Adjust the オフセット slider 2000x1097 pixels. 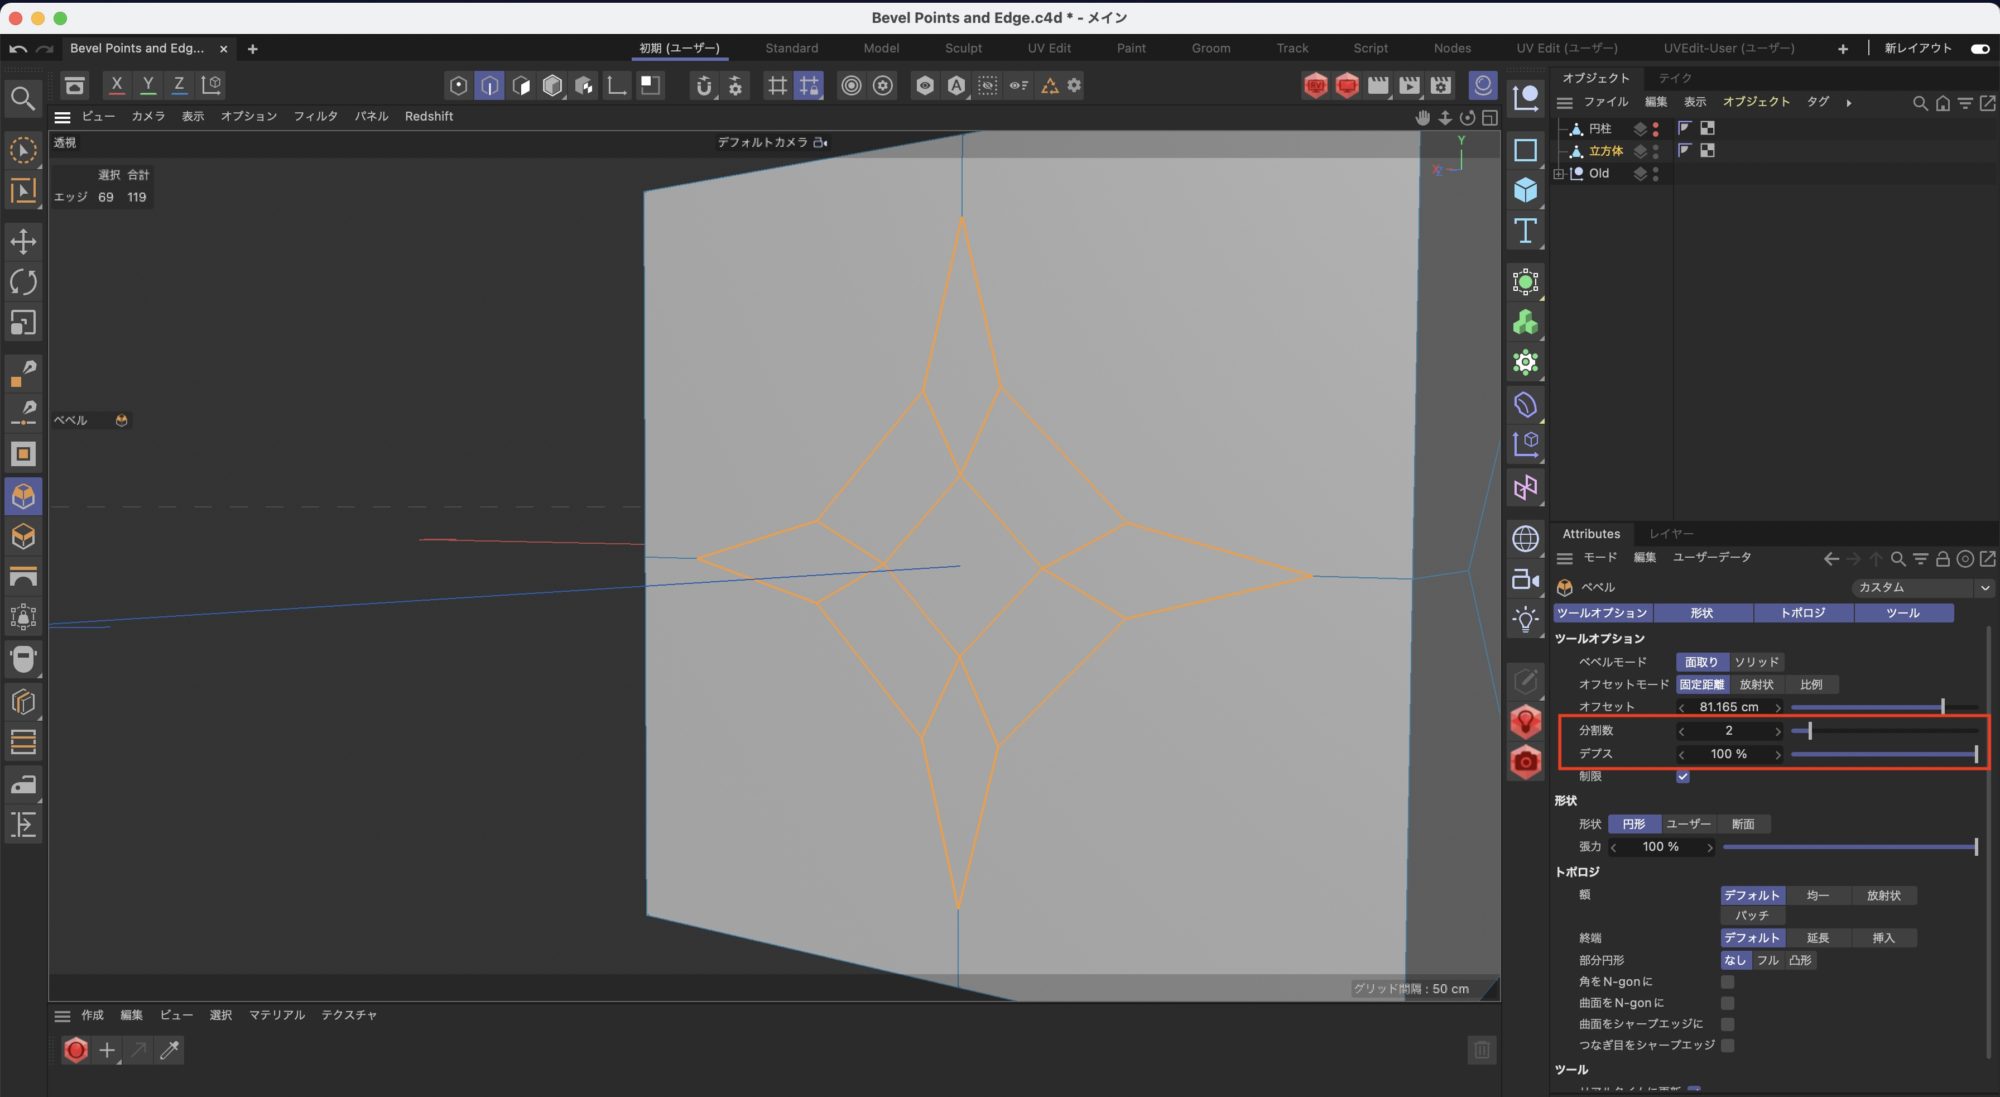point(1942,707)
